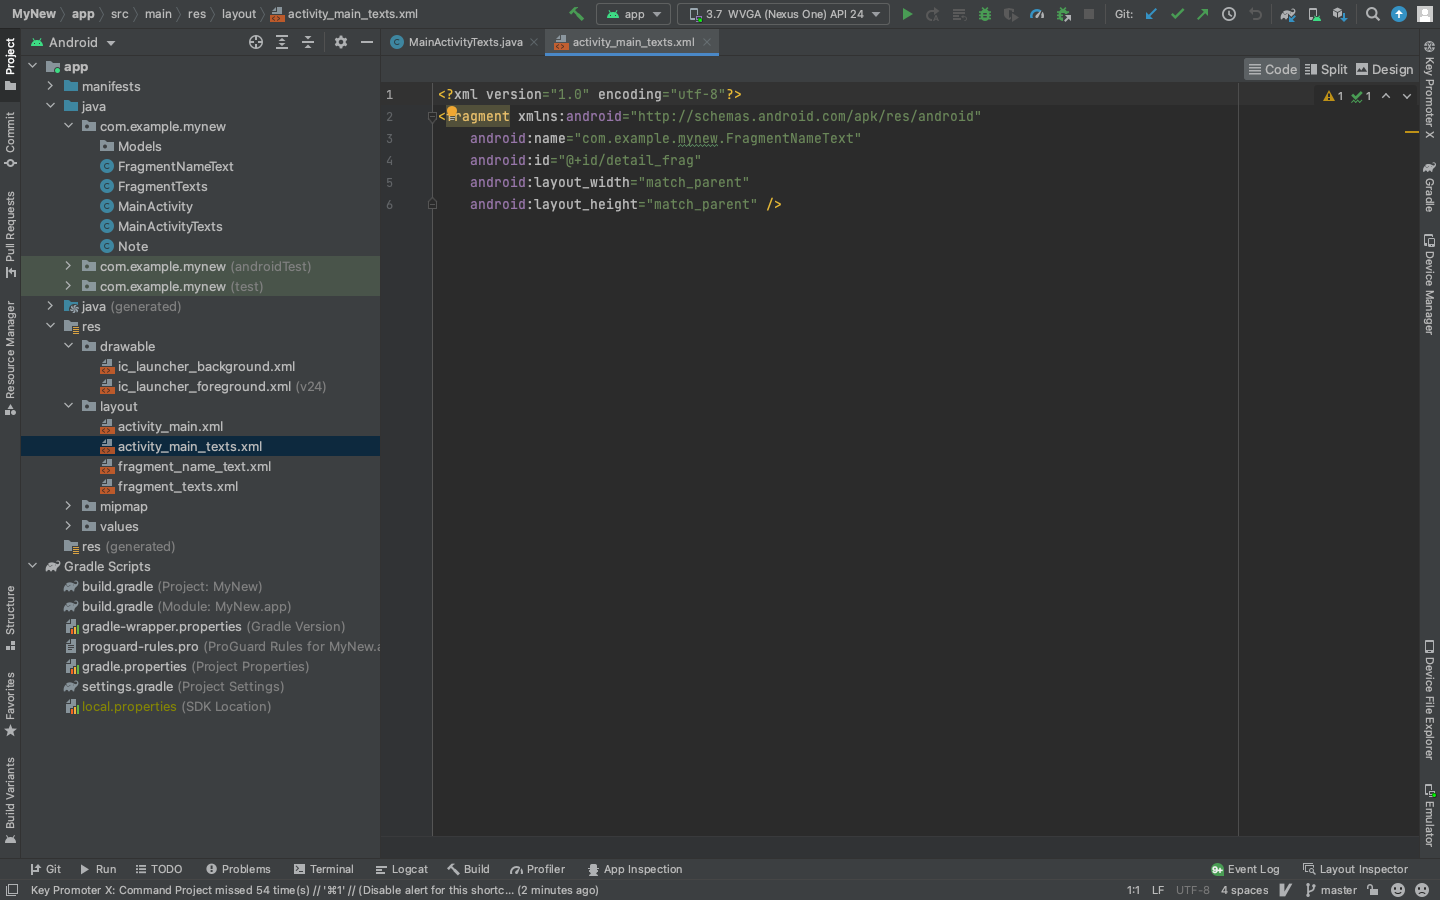Run the app with the green play icon
Screen dimensions: 1440x900
(907, 14)
